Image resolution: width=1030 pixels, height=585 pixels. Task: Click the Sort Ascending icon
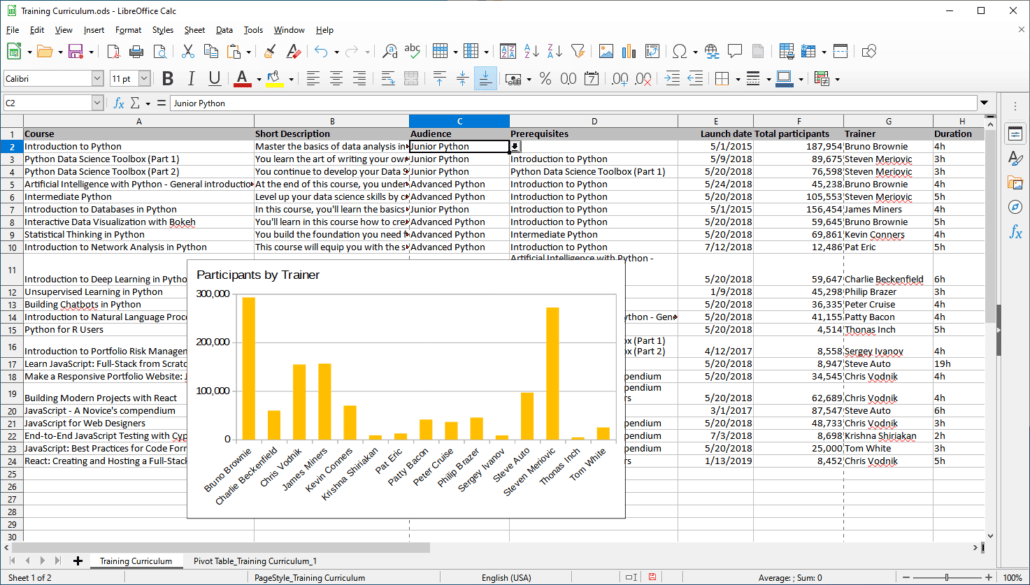pyautogui.click(x=531, y=51)
